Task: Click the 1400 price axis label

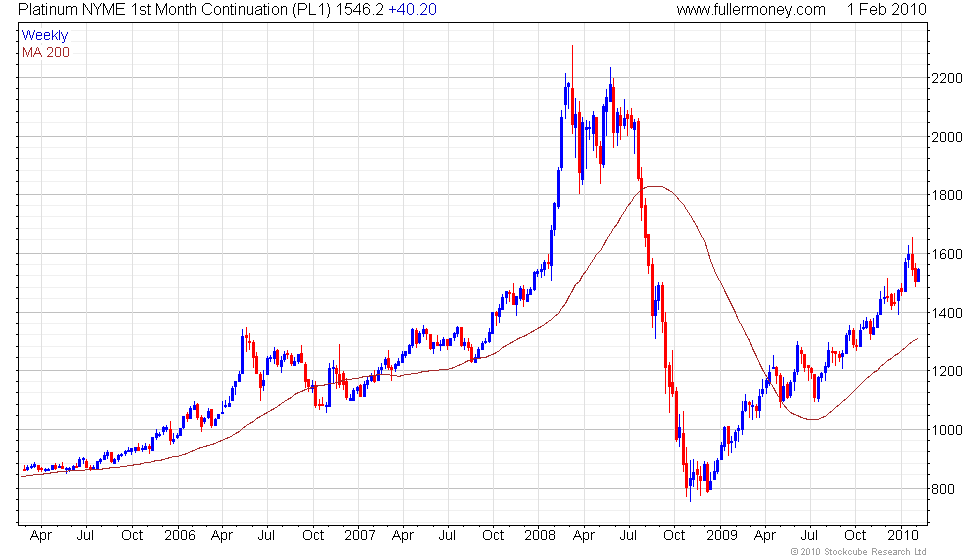Action: 947,313
